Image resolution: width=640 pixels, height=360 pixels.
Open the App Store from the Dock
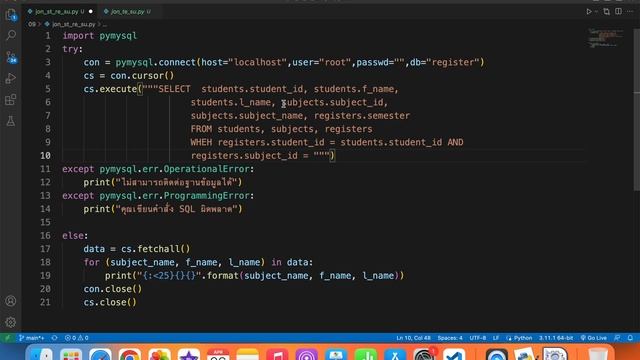[x=395, y=354]
